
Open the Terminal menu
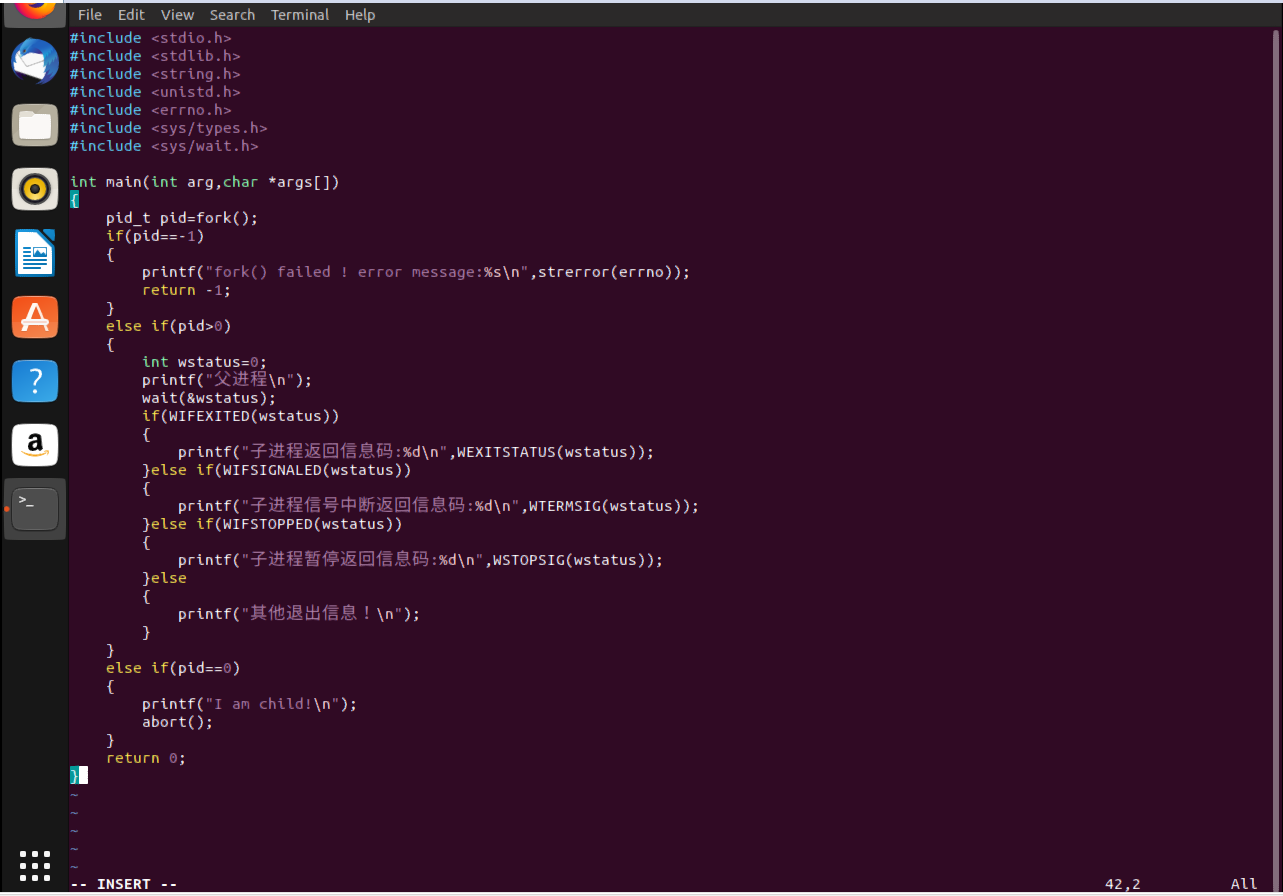(x=300, y=15)
